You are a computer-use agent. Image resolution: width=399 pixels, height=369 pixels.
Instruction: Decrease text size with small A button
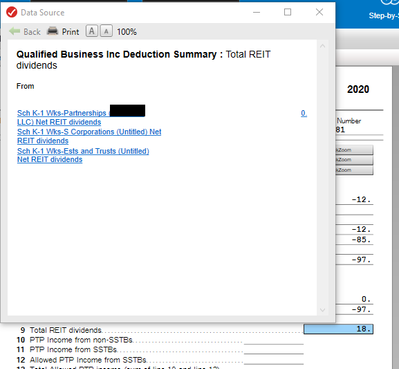[106, 31]
